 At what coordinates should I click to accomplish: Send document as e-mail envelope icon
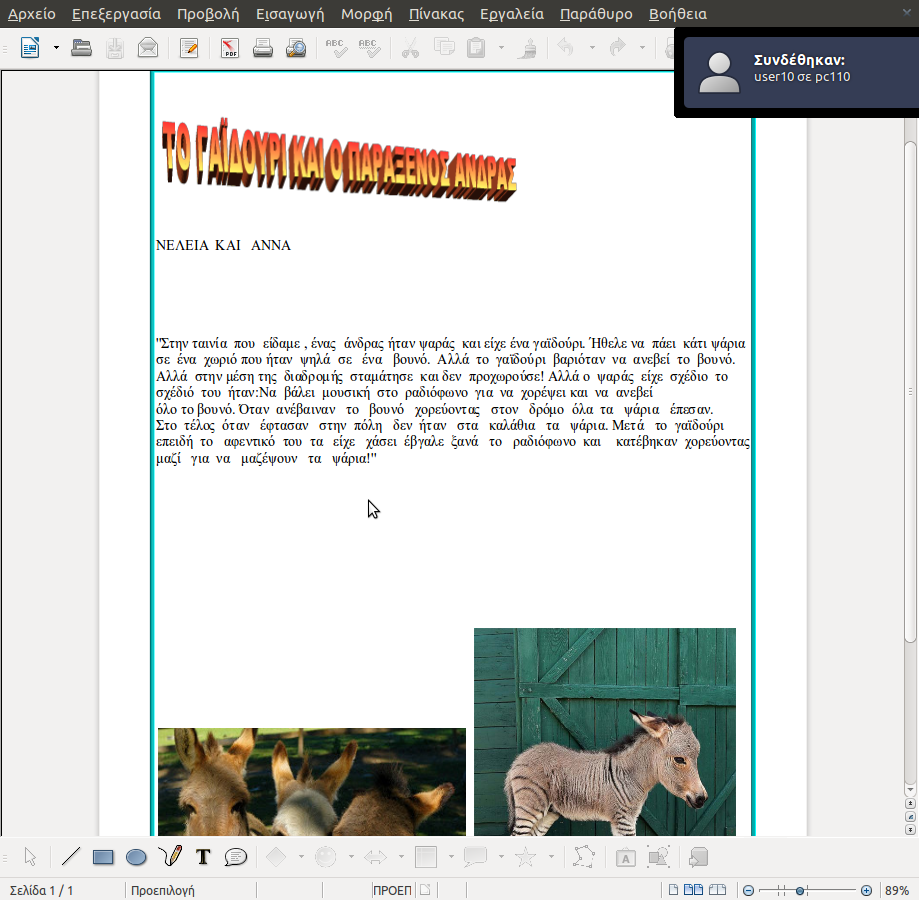[148, 47]
